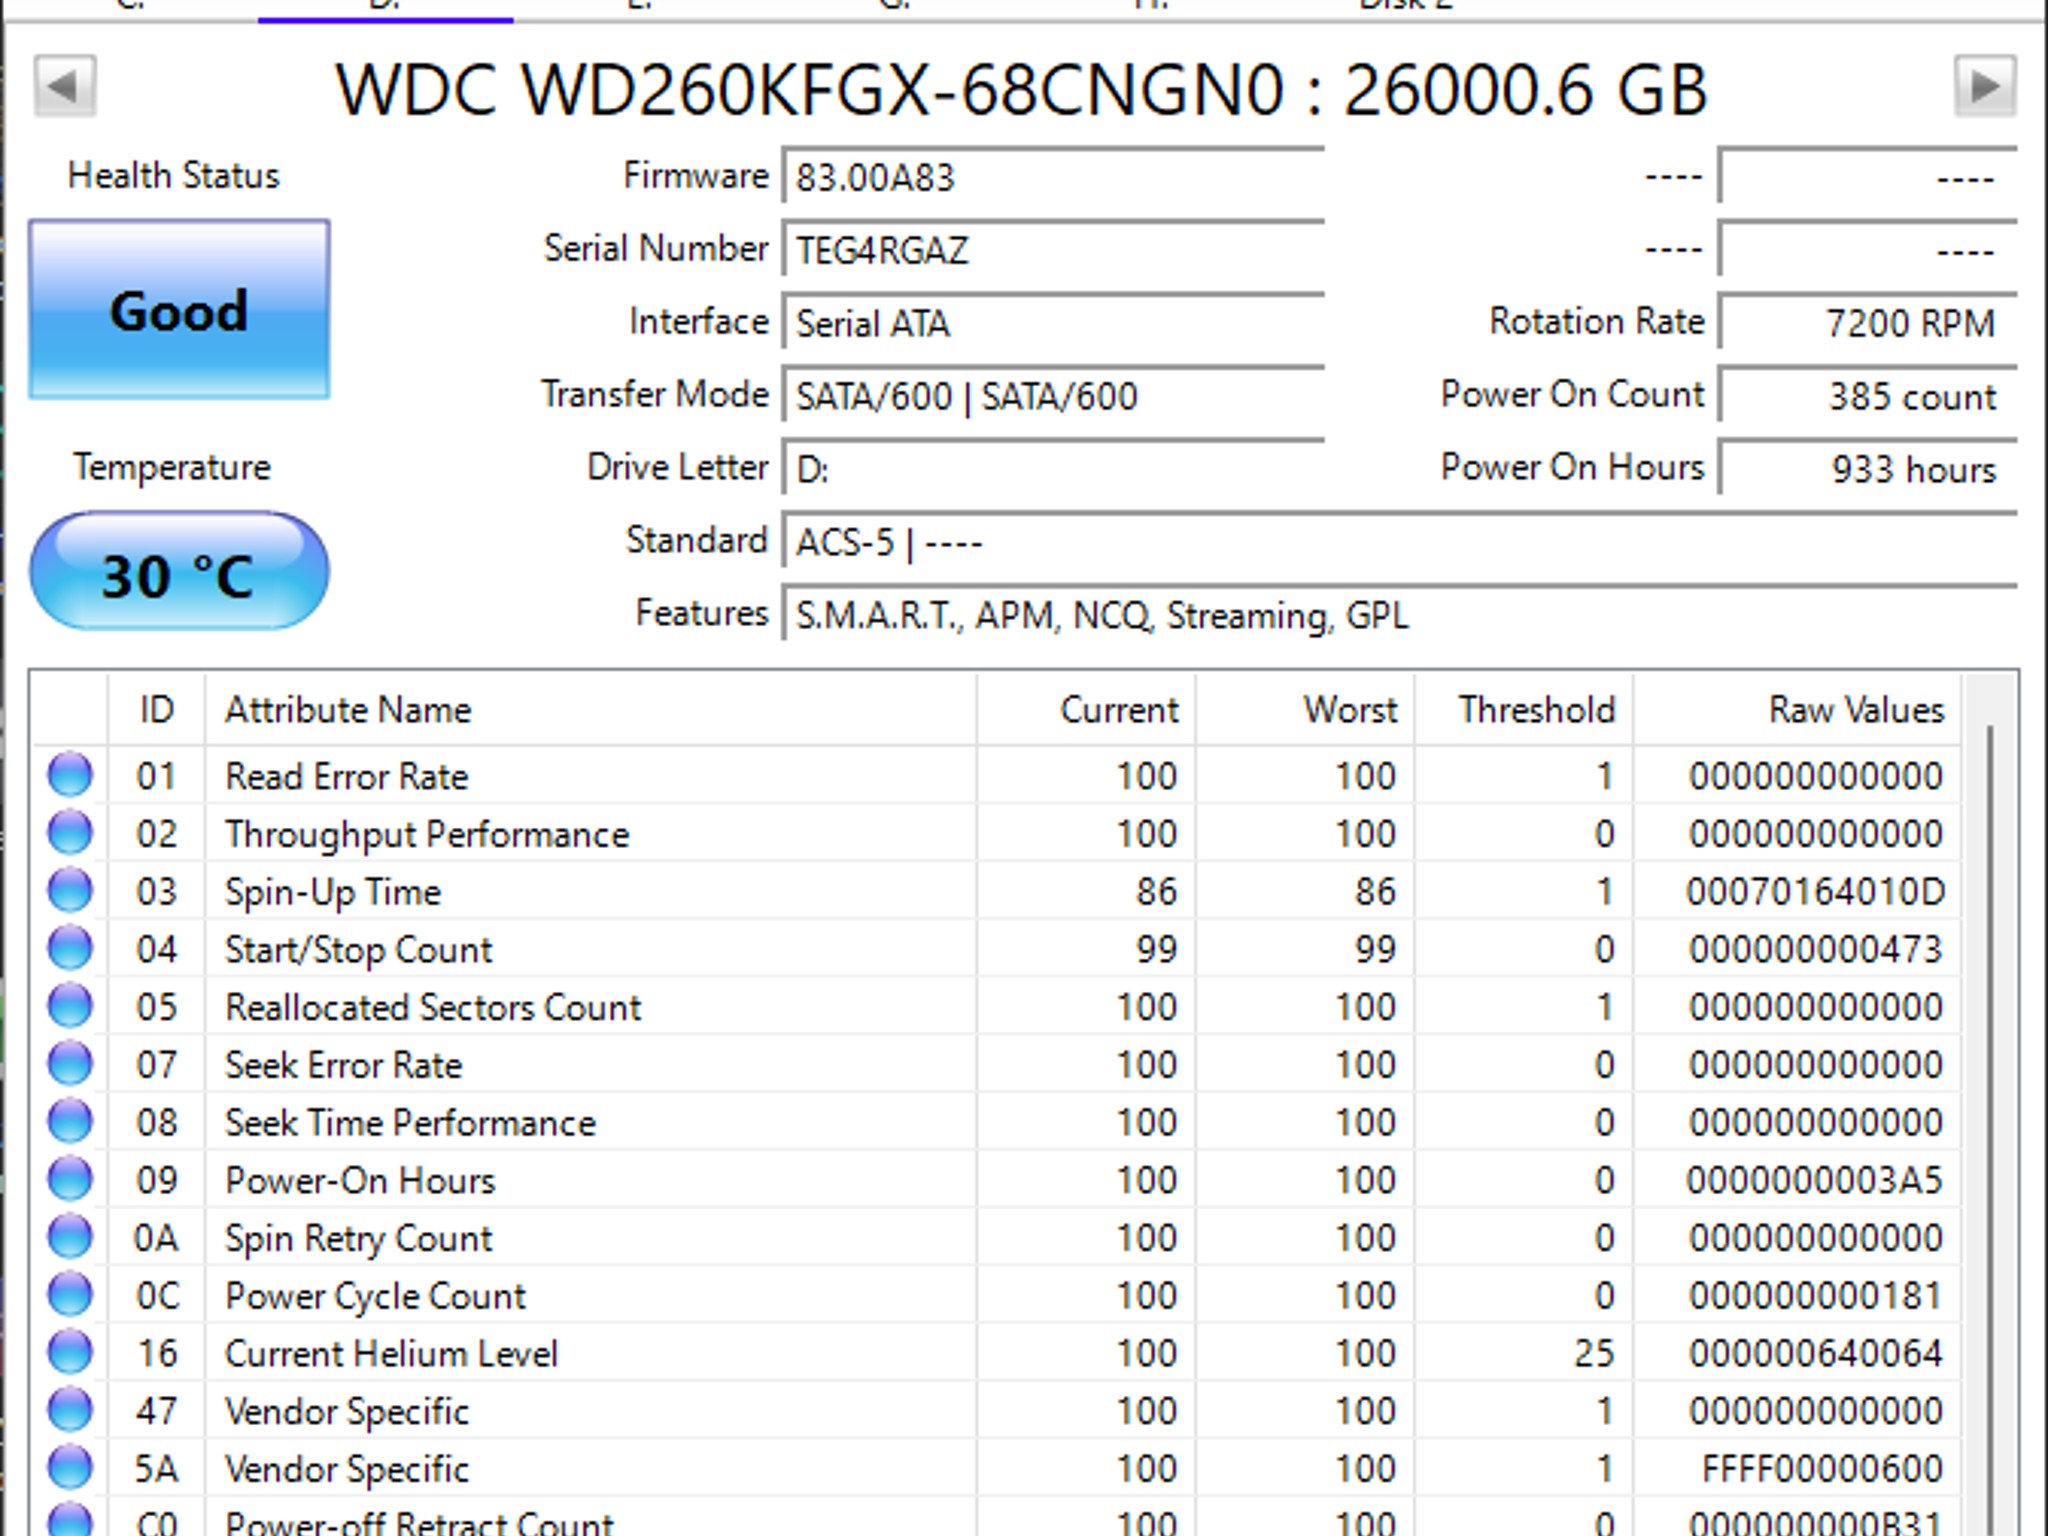The image size is (2048, 1536).
Task: Click the Rotation Rate value 7200 RPM
Action: [1868, 323]
